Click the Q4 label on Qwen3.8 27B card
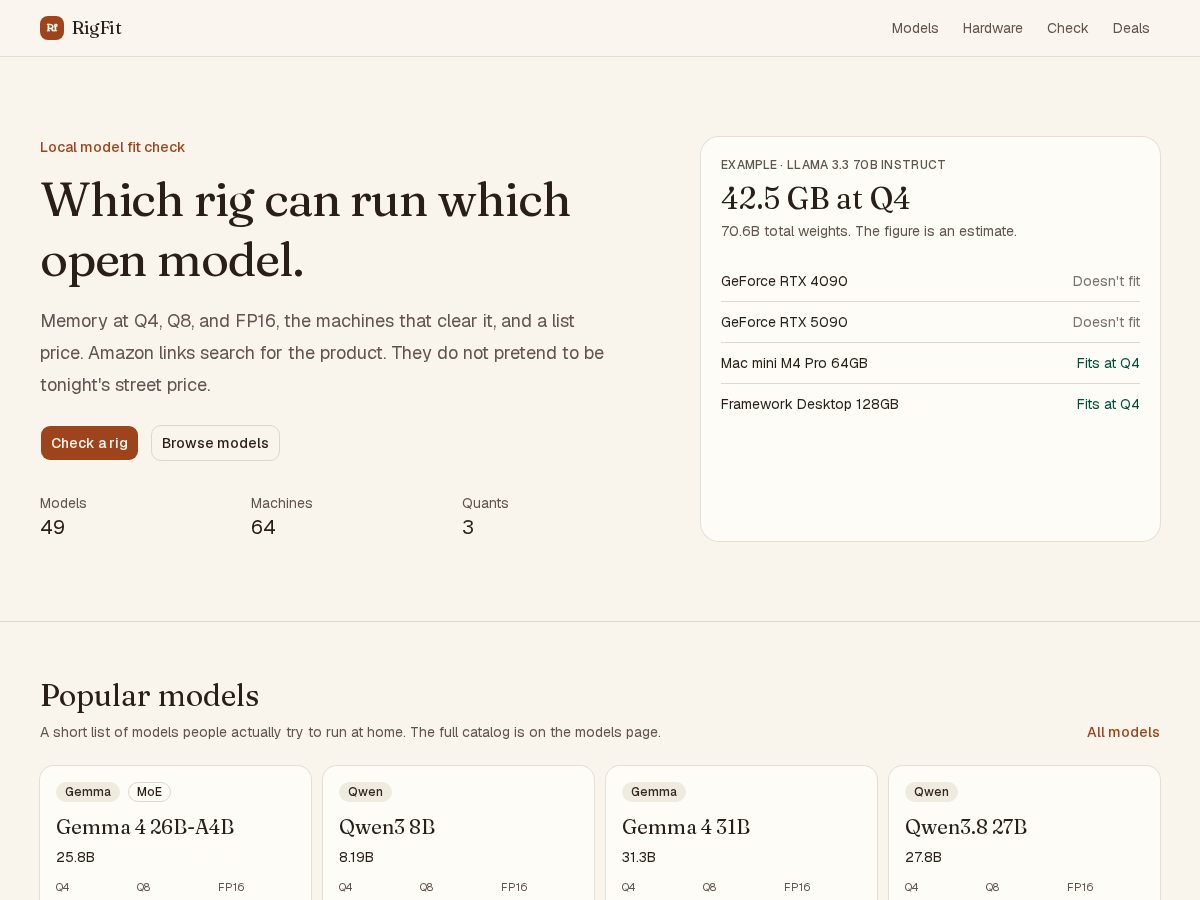Image resolution: width=1200 pixels, height=900 pixels. 912,887
